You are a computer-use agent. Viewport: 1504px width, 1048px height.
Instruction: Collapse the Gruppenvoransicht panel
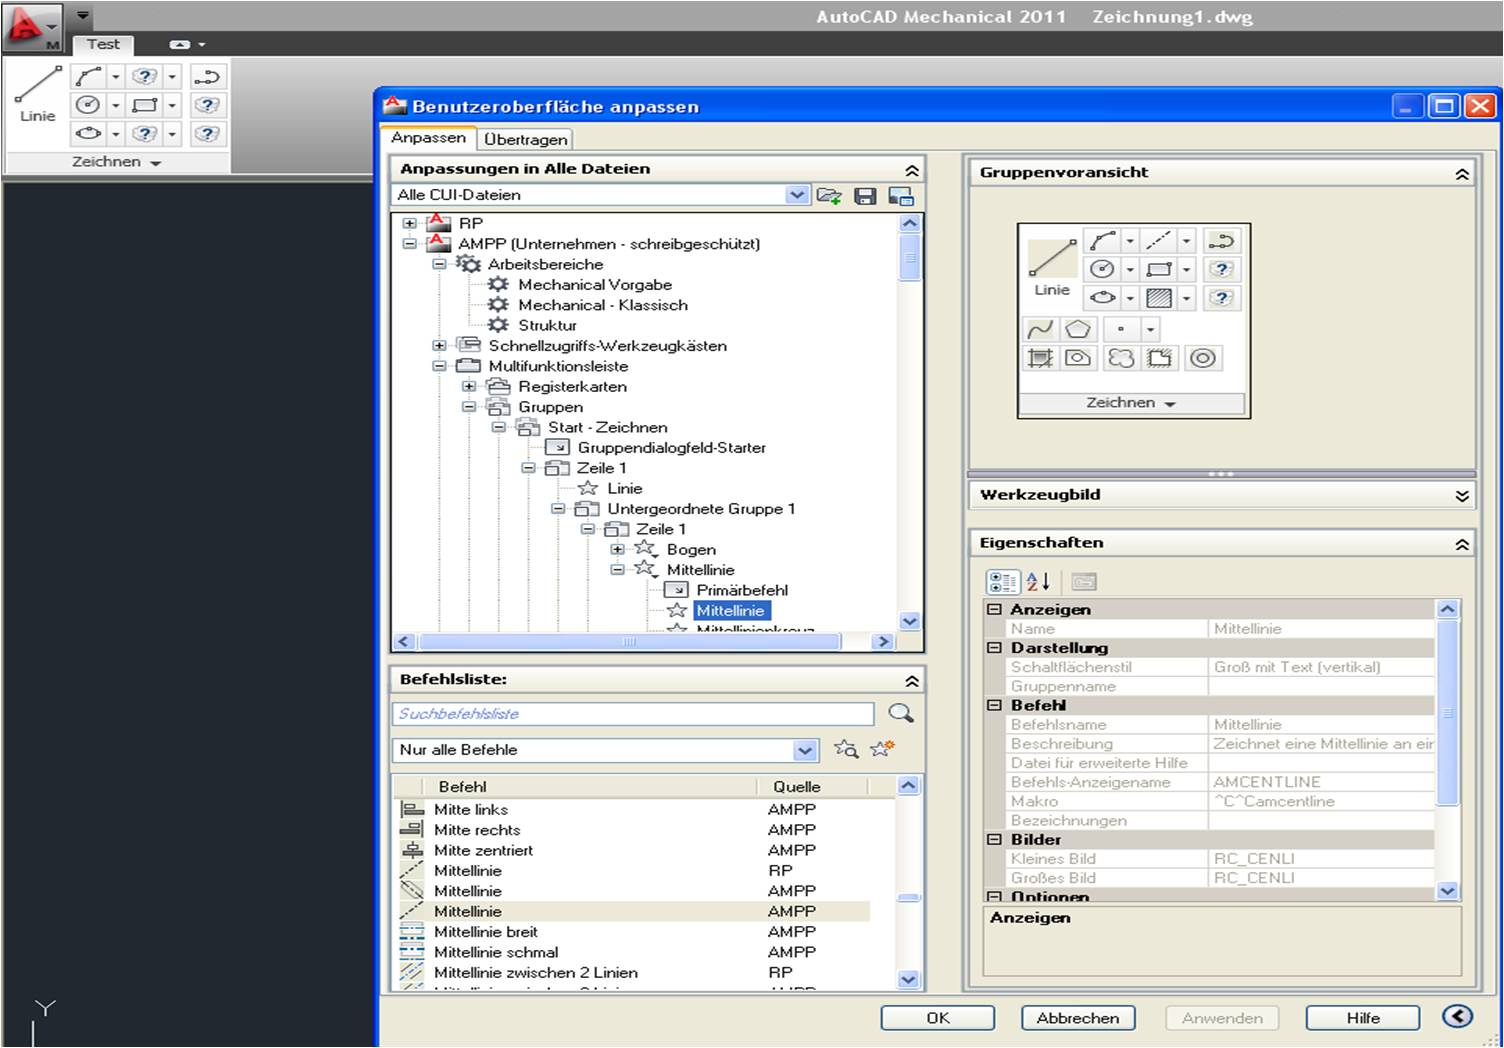point(1461,173)
